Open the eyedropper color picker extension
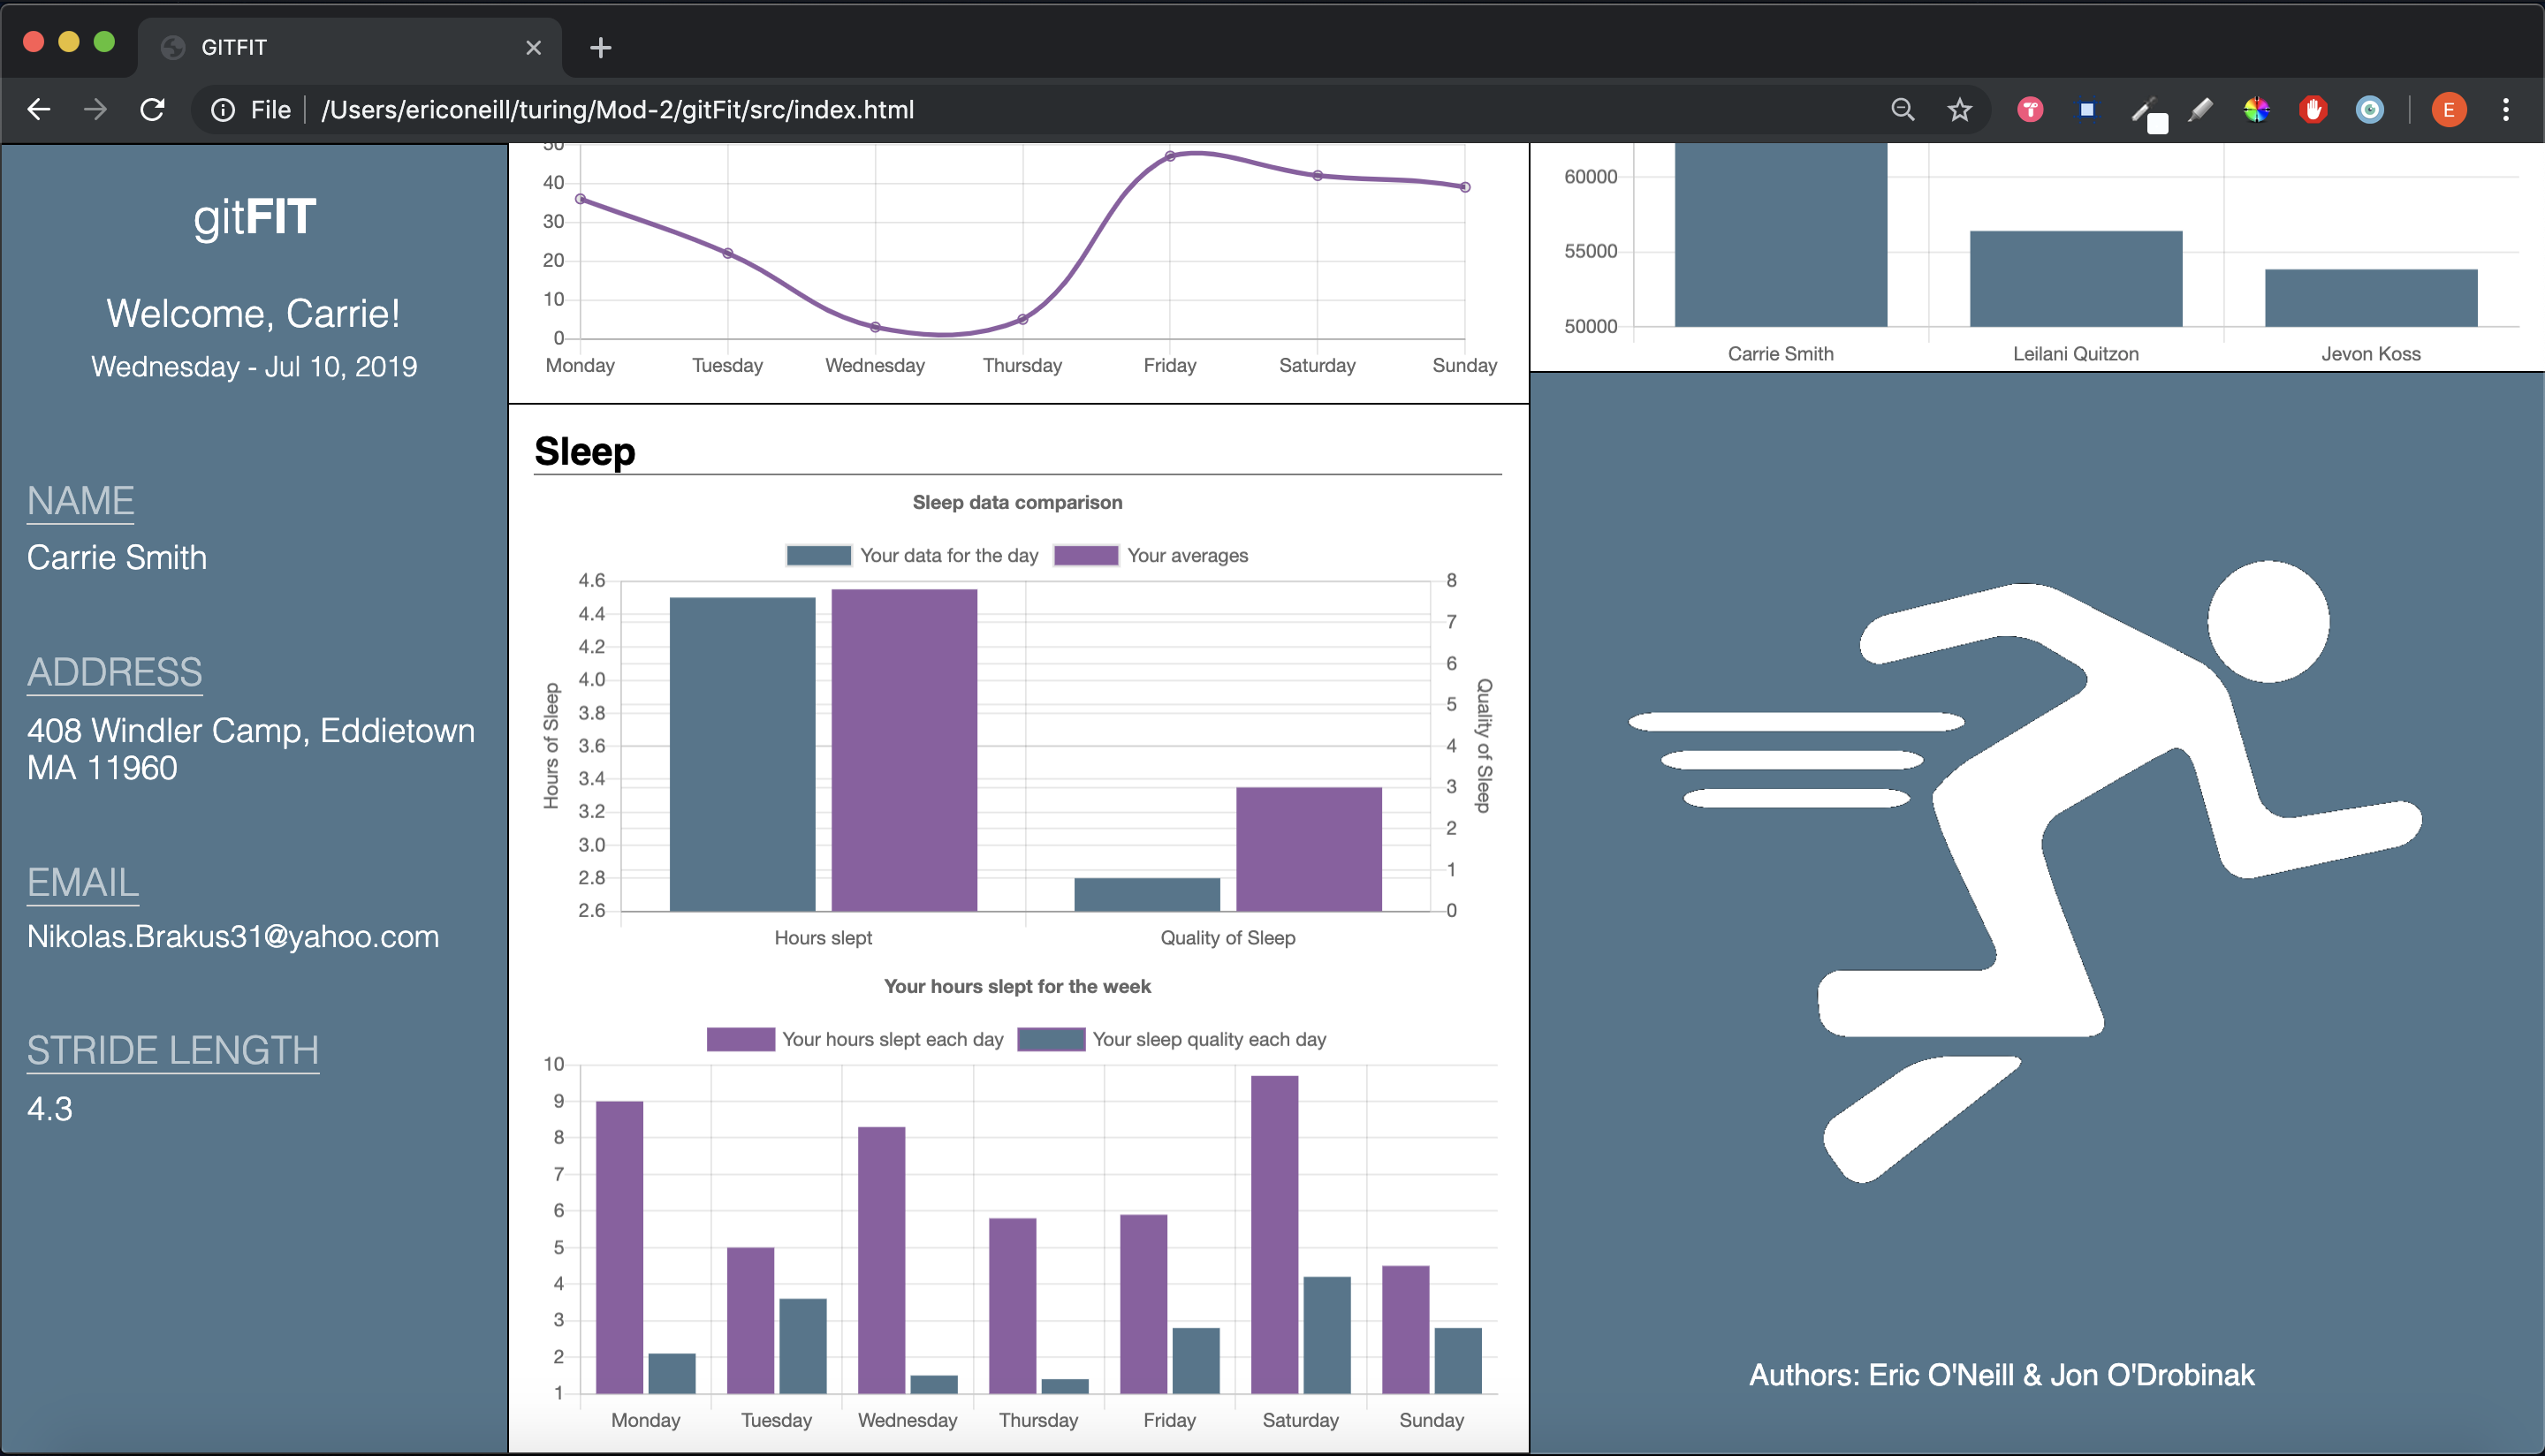 [2143, 110]
